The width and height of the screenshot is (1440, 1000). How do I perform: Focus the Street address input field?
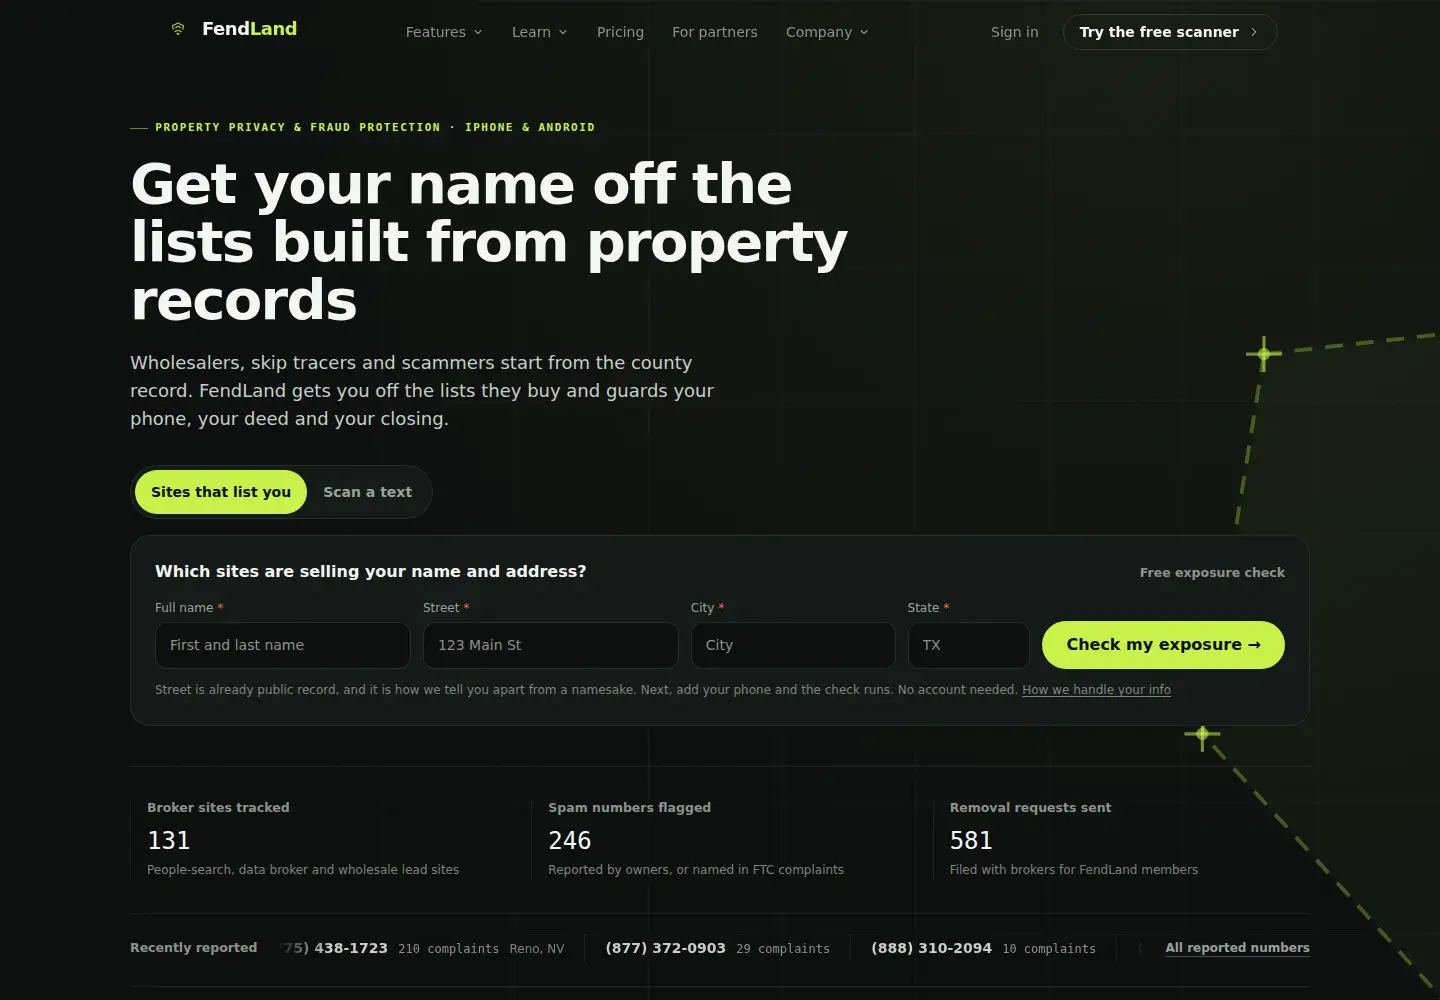551,645
